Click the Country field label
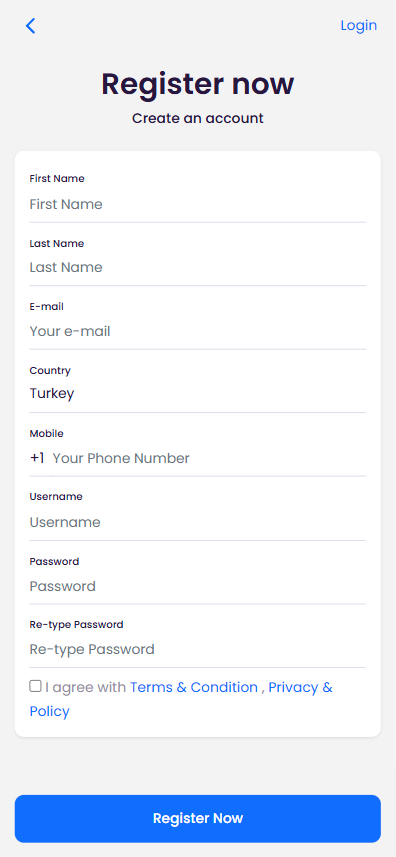 click(x=50, y=371)
